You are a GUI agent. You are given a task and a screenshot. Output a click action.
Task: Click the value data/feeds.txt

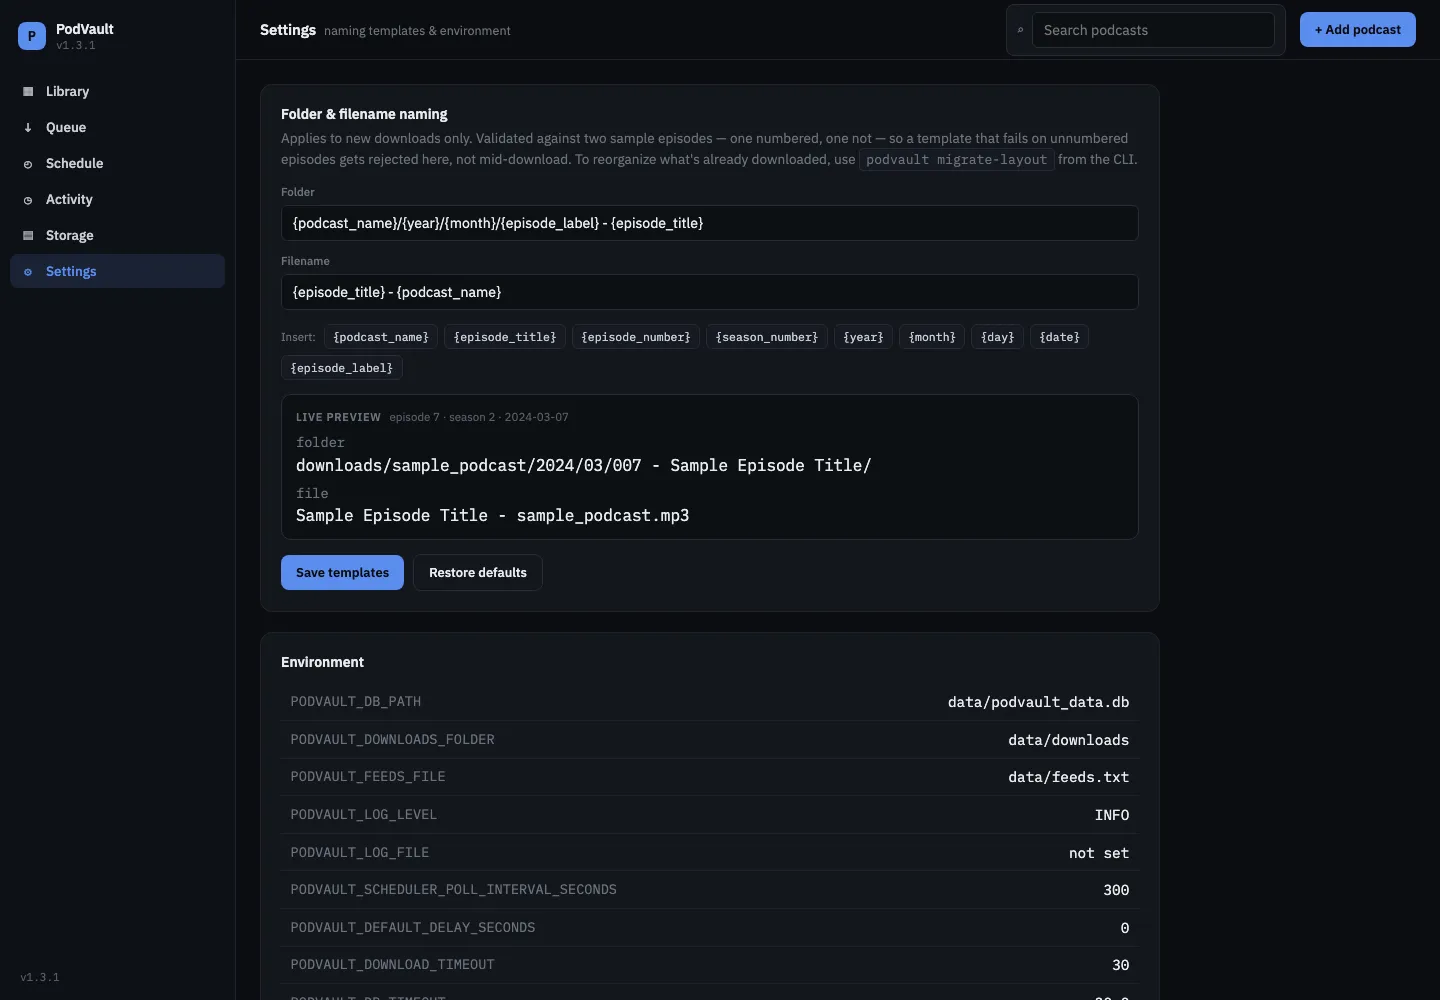[x=1068, y=777]
